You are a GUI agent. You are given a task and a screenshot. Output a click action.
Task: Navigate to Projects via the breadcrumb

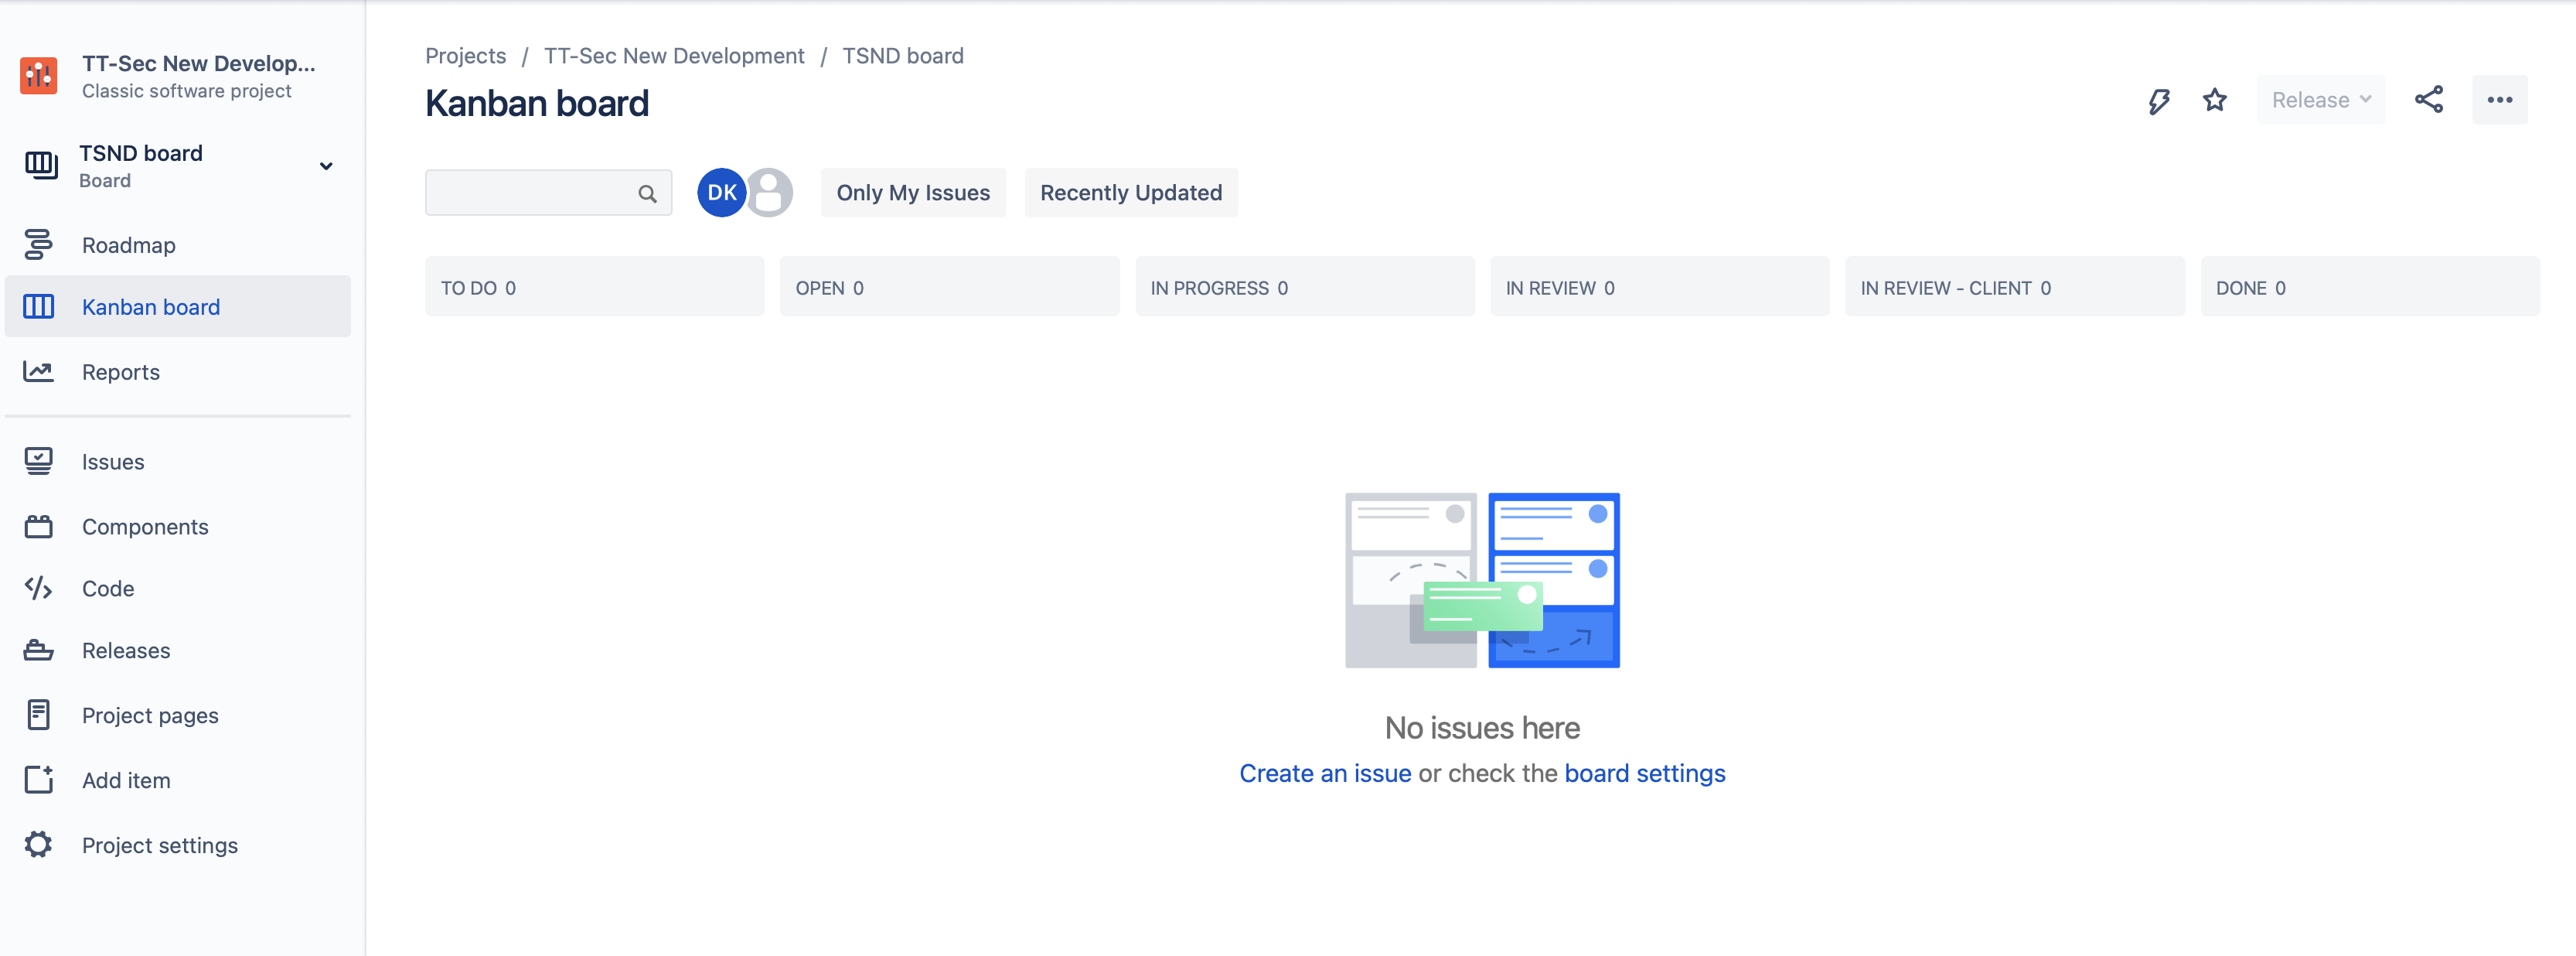point(465,55)
